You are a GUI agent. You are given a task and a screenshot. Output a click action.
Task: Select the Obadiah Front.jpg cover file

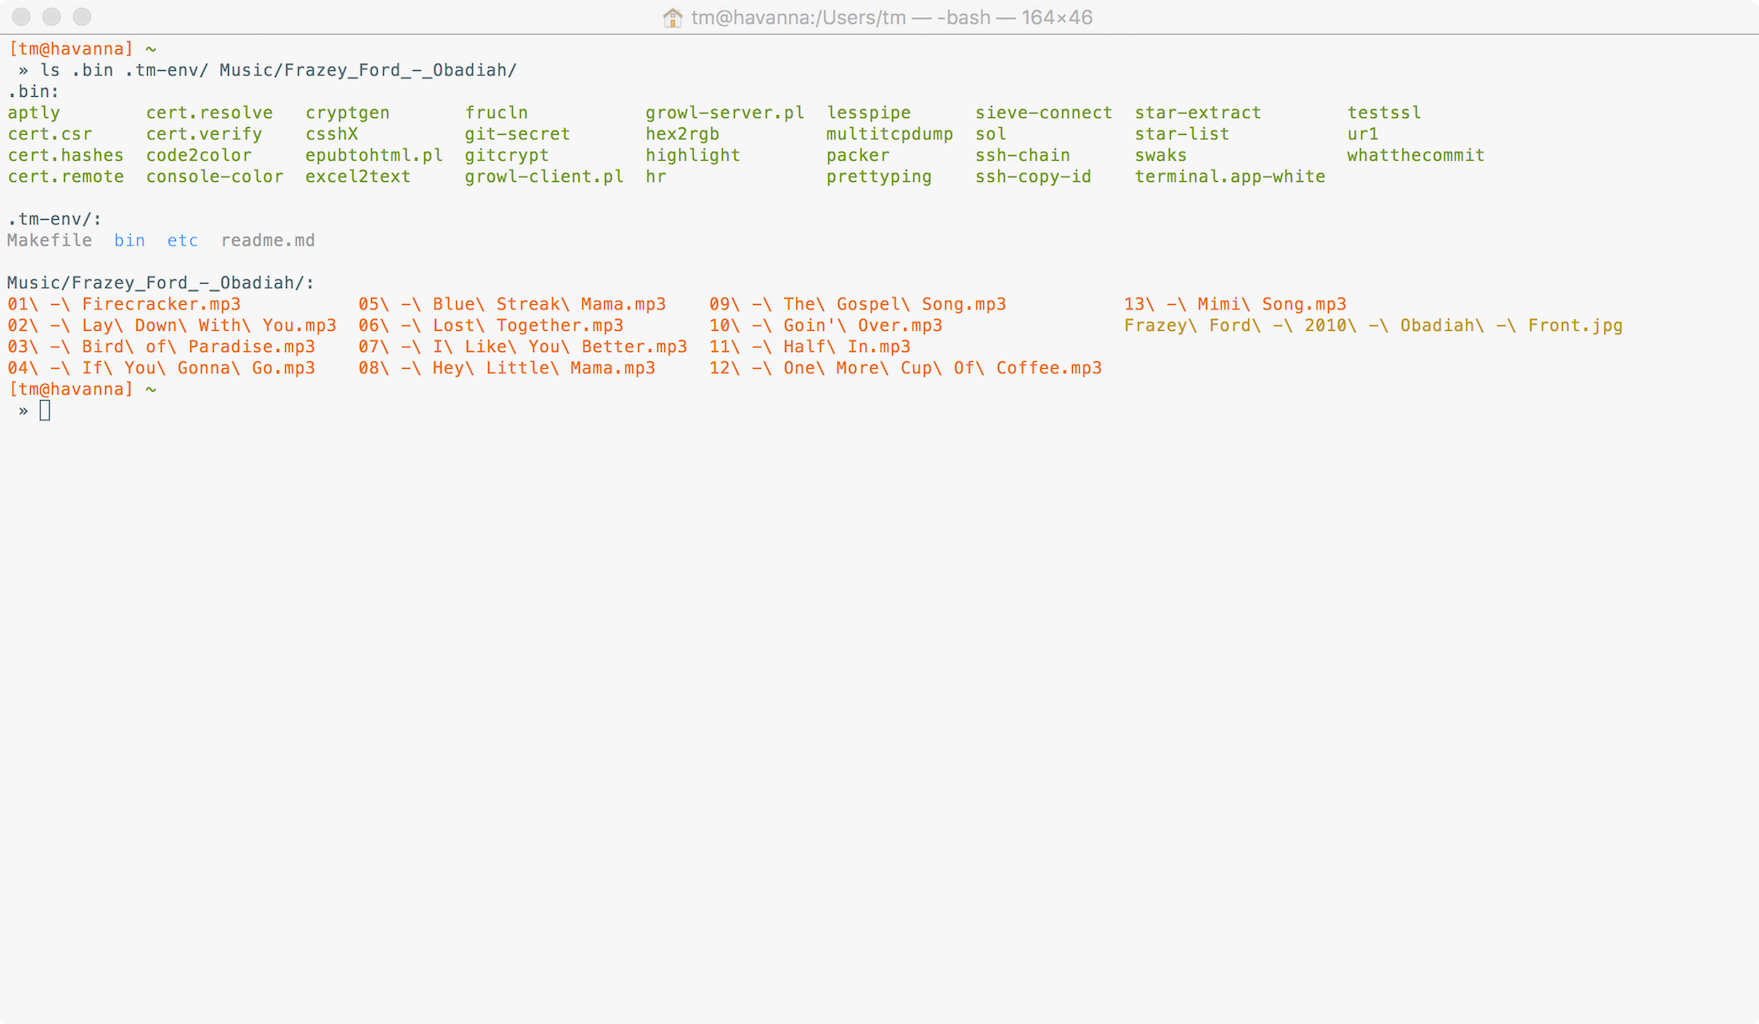(x=1373, y=325)
